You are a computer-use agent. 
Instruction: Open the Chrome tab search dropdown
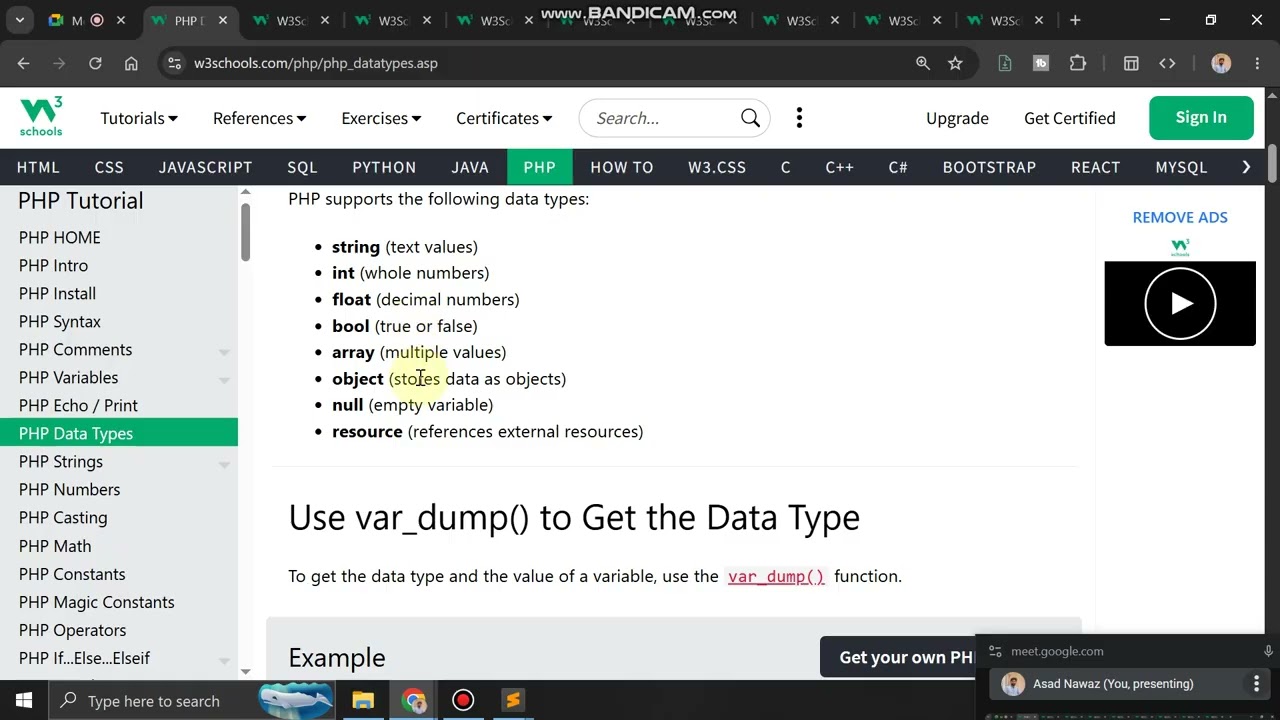tap(20, 20)
